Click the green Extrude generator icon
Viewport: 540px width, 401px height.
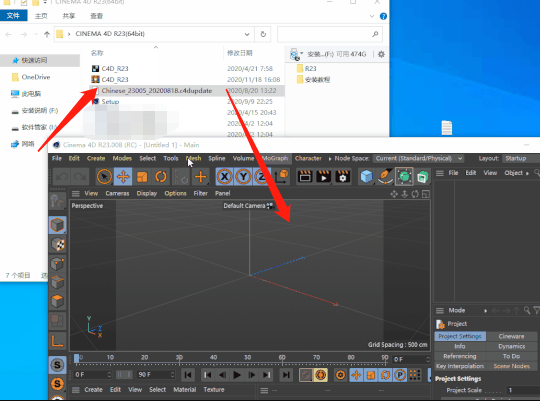pyautogui.click(x=423, y=177)
